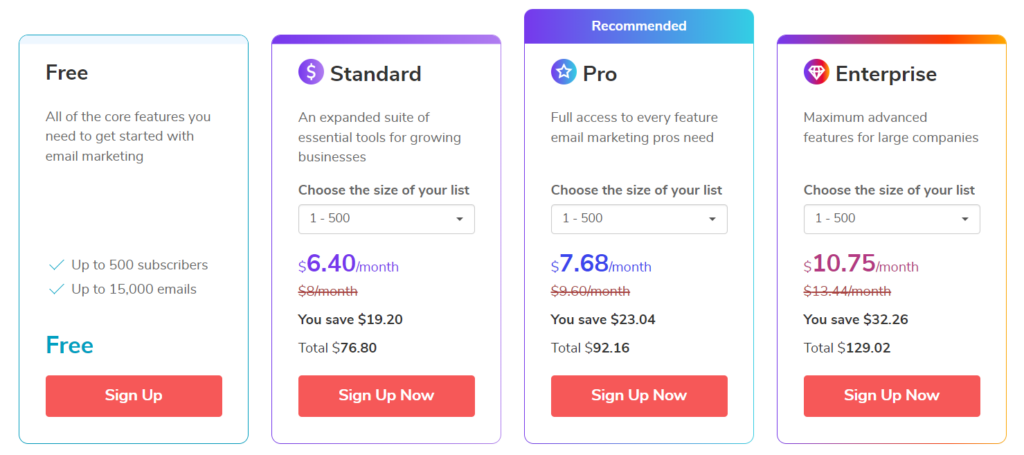This screenshot has height=455, width=1024.
Task: Click checkmark beside Up to 500 subscribers
Action: [57, 265]
